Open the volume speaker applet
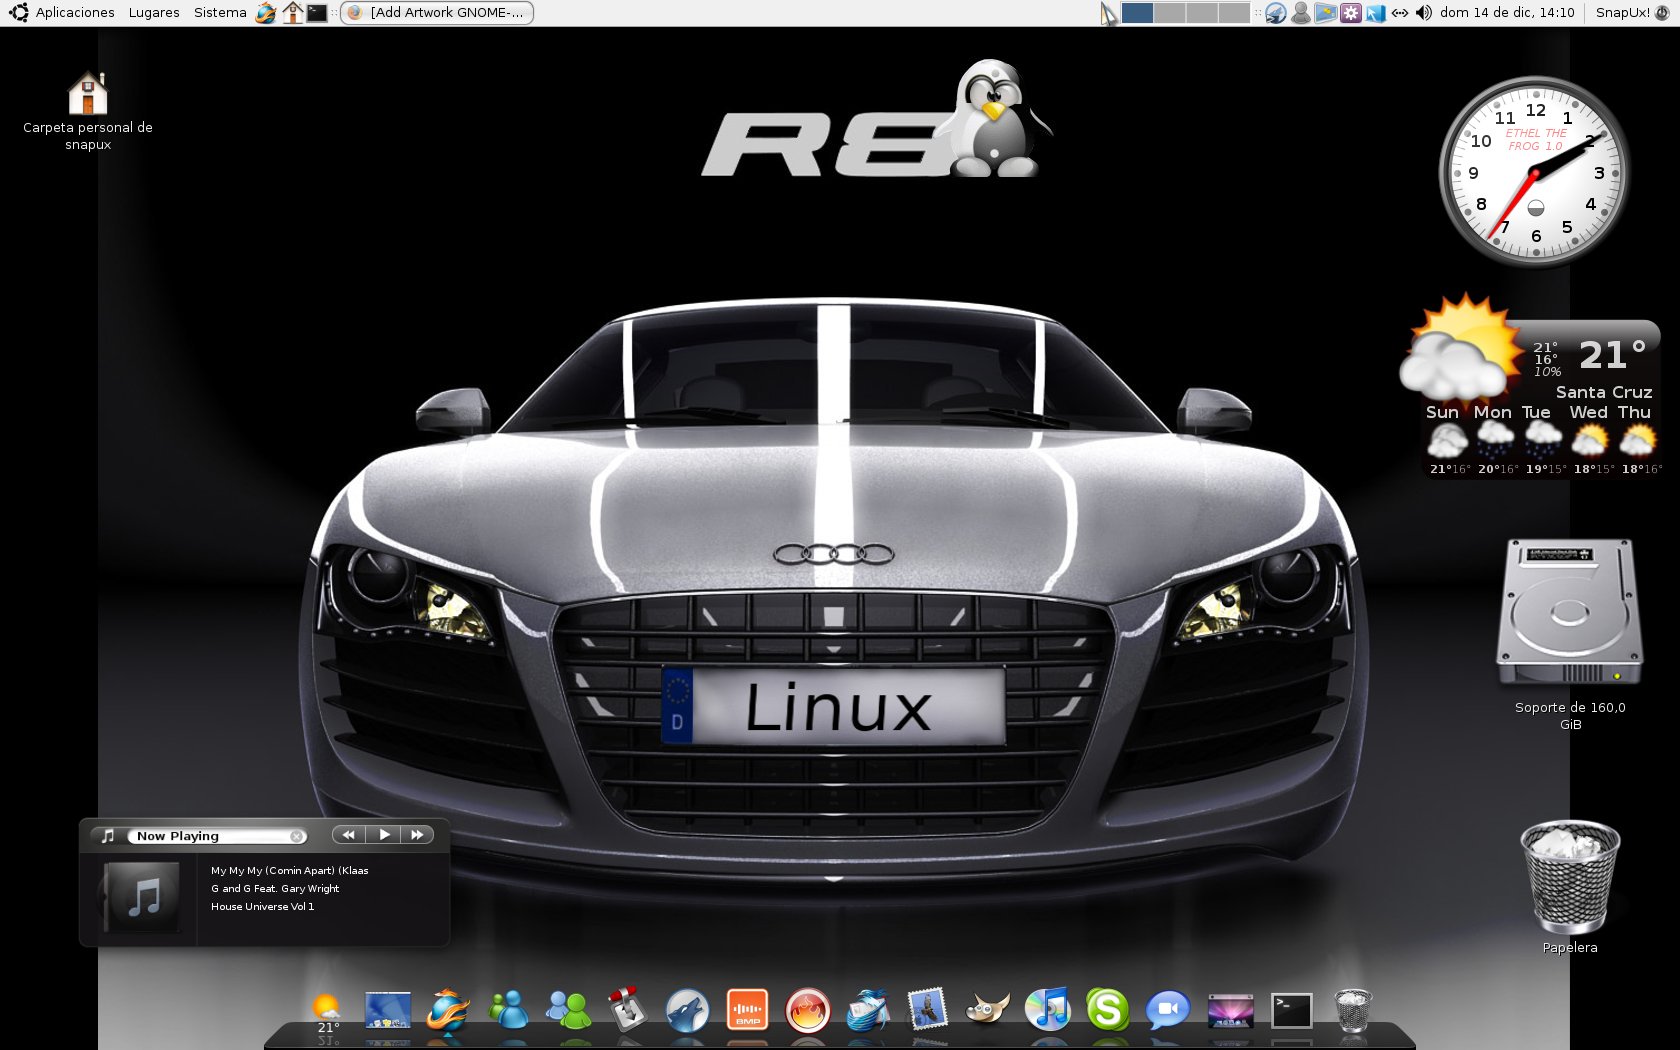This screenshot has height=1050, width=1680. (1424, 13)
